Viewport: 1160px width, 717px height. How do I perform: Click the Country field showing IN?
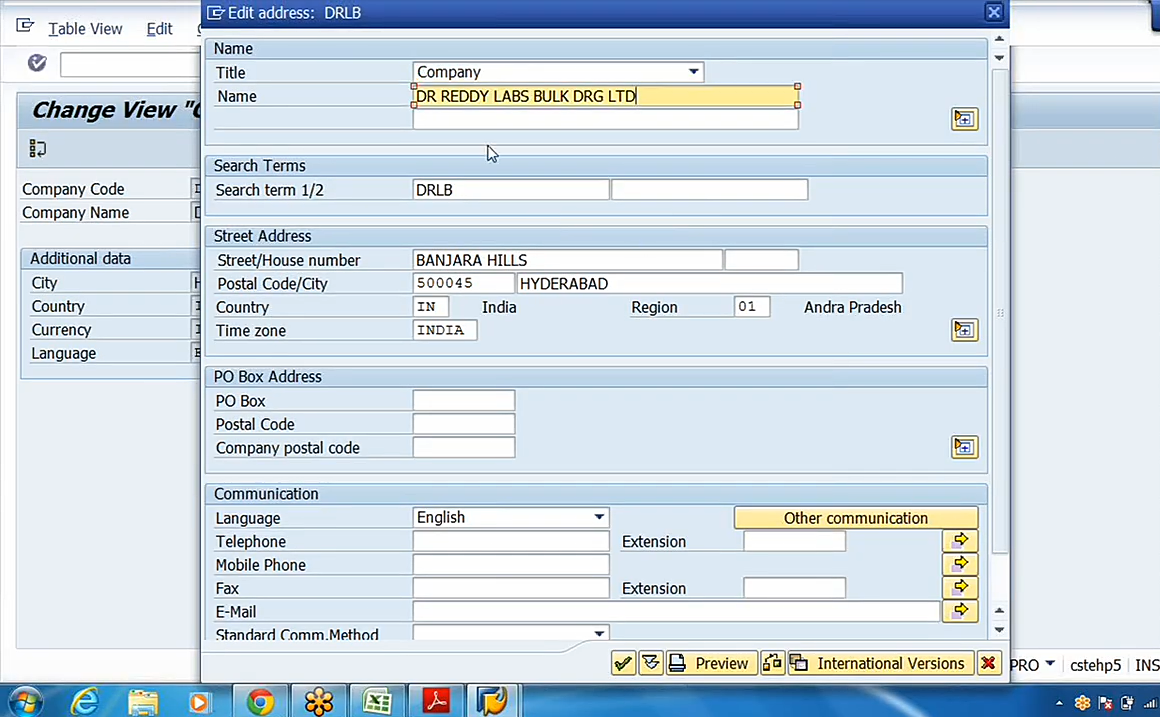[x=431, y=307]
